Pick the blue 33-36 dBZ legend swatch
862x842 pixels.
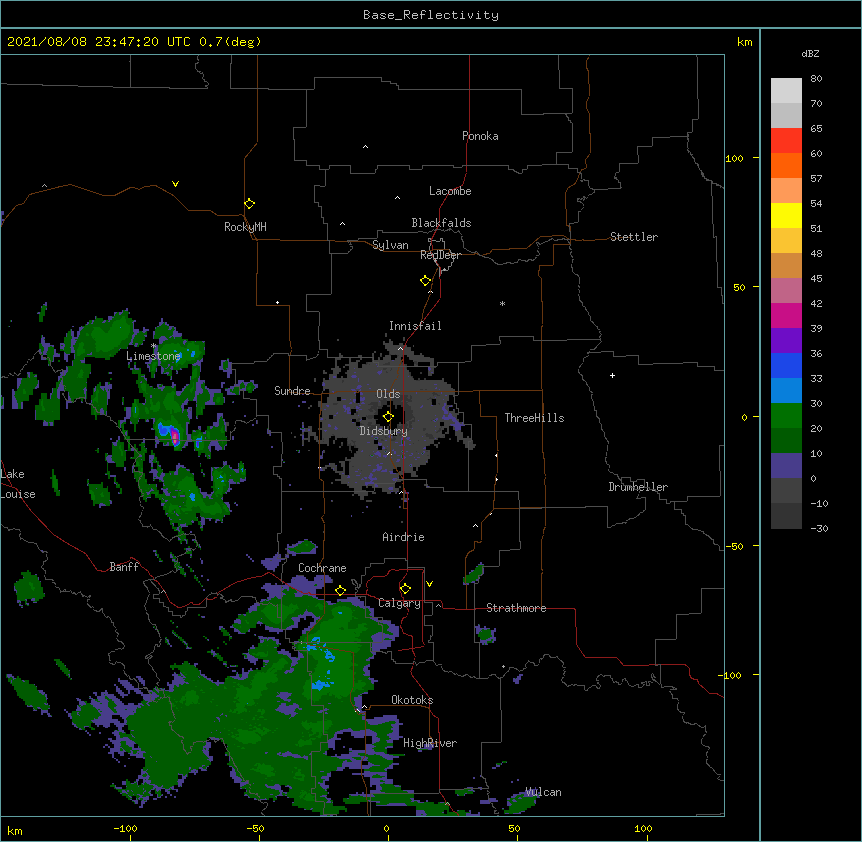pos(786,365)
